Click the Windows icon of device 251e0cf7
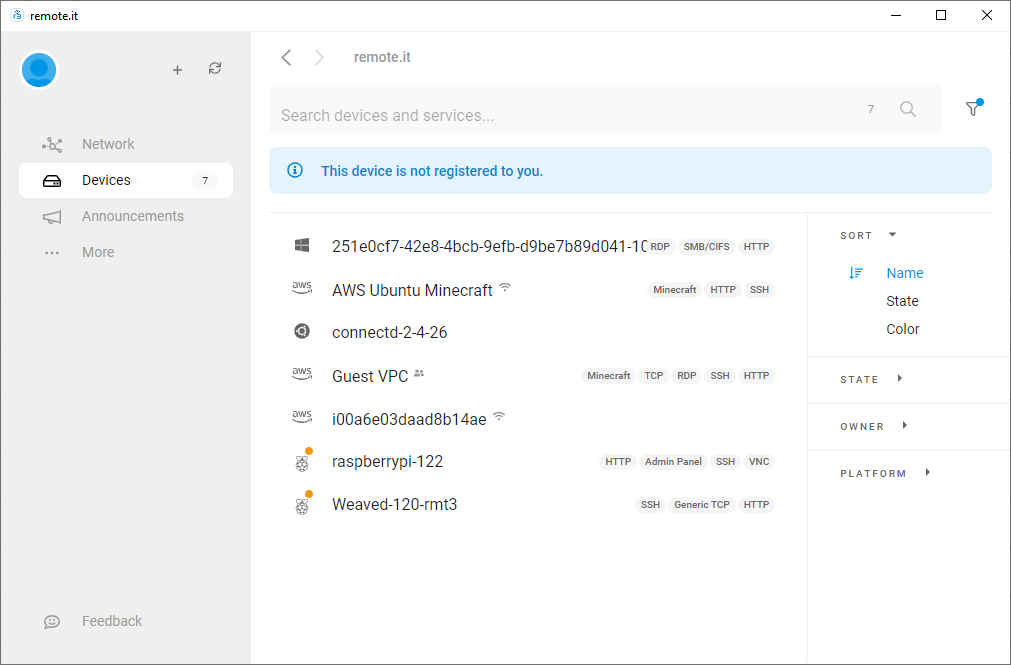Image resolution: width=1011 pixels, height=665 pixels. point(302,245)
